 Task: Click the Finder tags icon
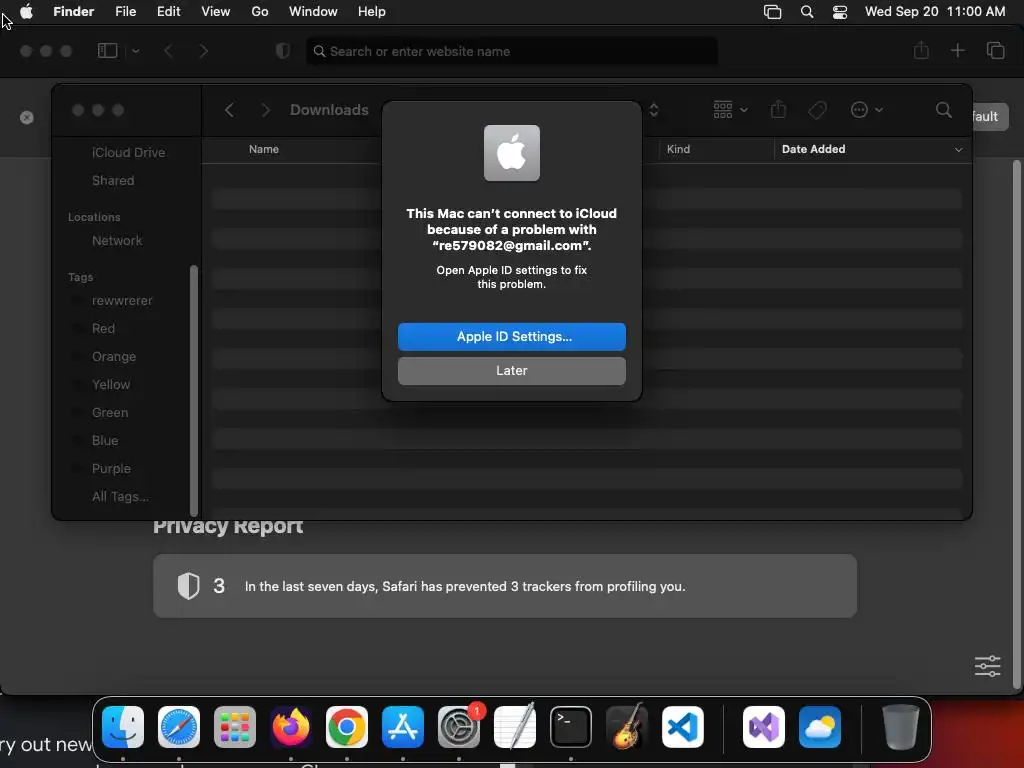817,110
